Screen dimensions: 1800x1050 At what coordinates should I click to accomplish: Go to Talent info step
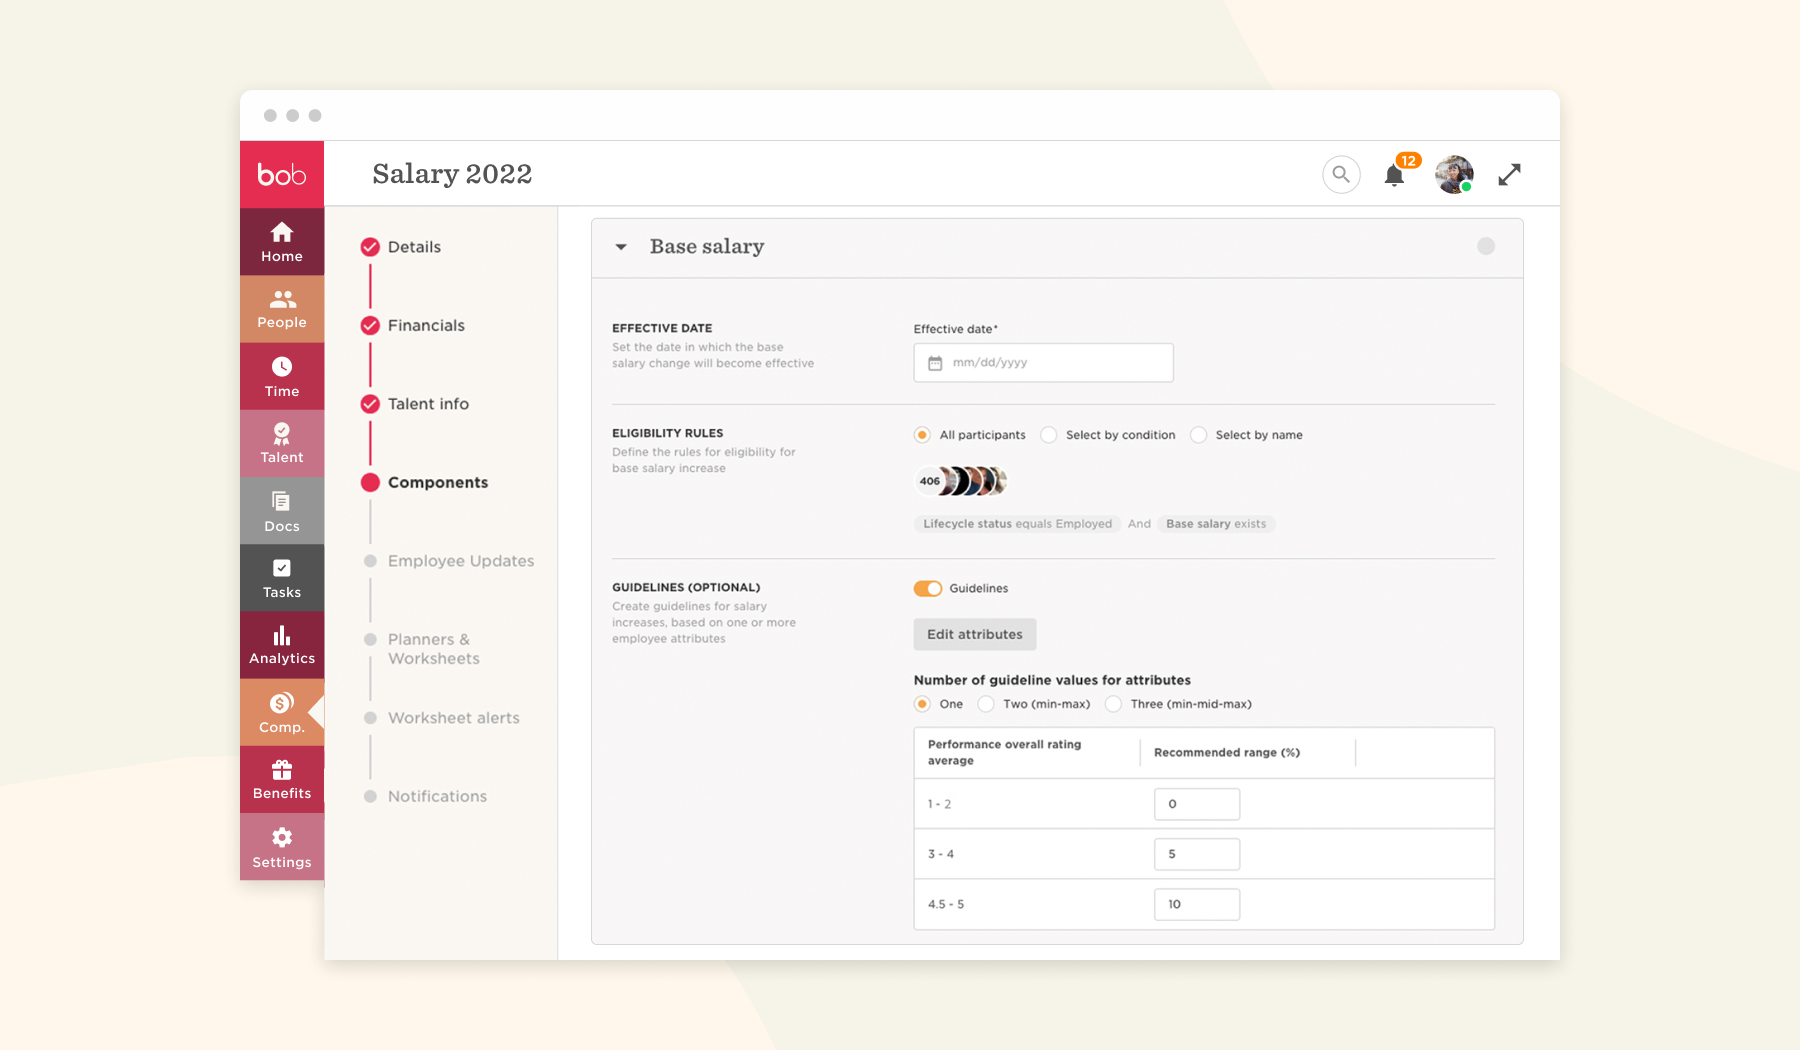tap(415, 404)
